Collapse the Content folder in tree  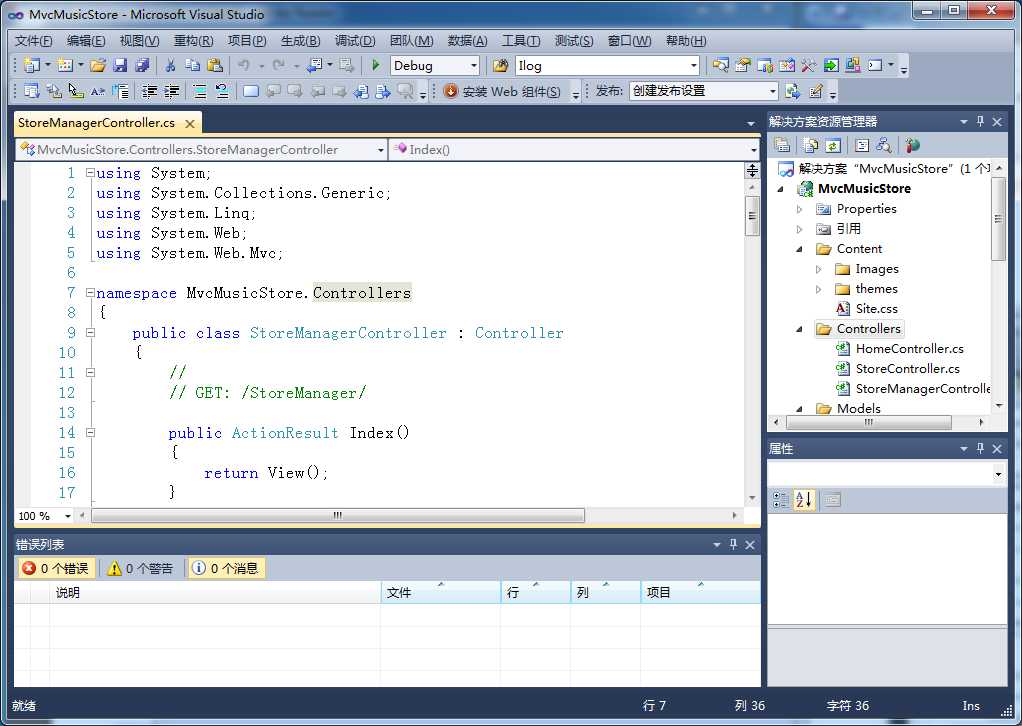click(x=800, y=249)
